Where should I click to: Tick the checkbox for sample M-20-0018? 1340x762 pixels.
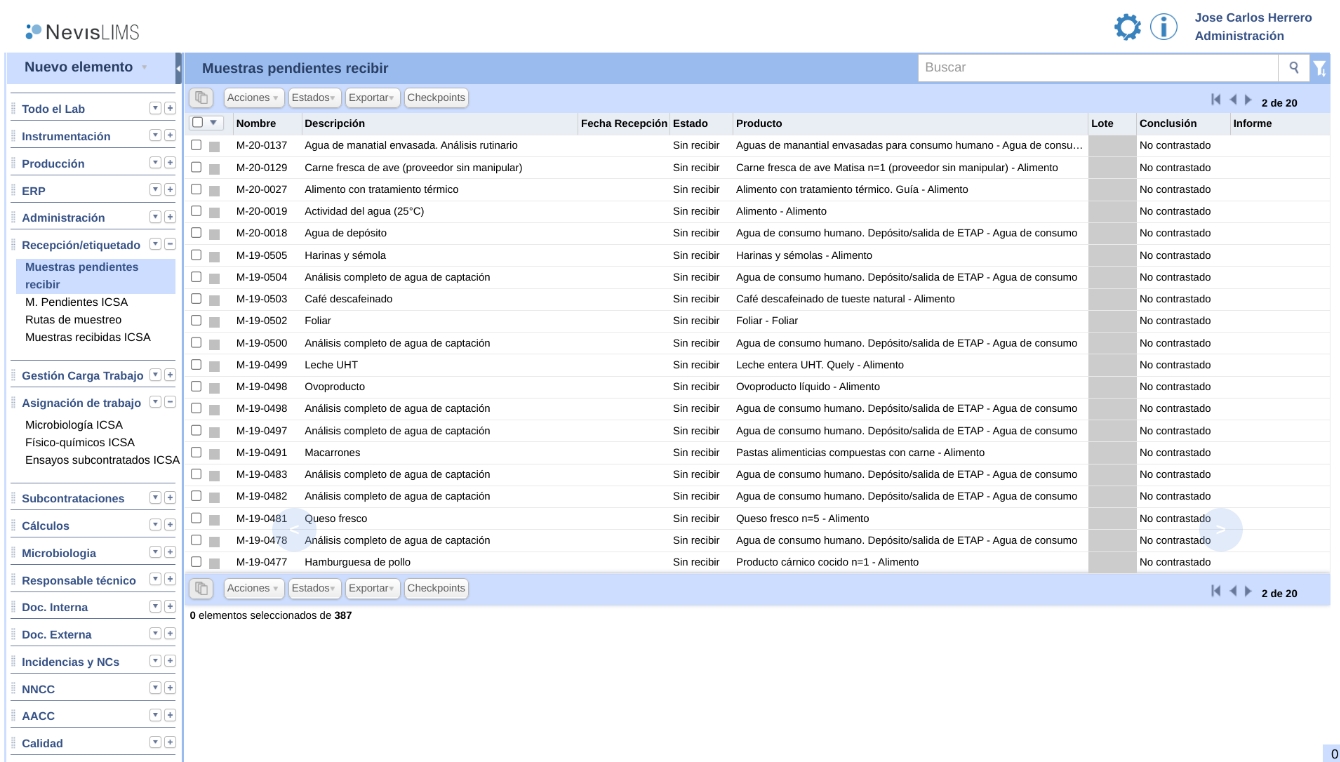tap(197, 233)
